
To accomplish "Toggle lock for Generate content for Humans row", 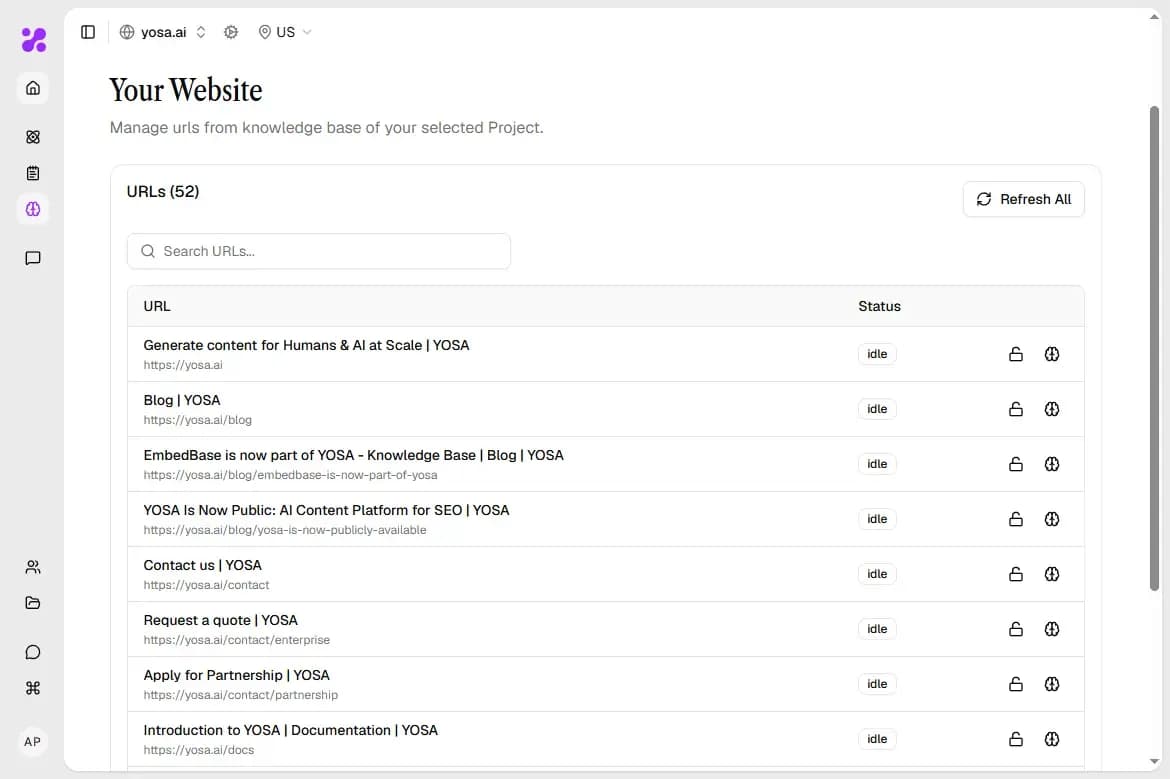I will coord(1016,354).
